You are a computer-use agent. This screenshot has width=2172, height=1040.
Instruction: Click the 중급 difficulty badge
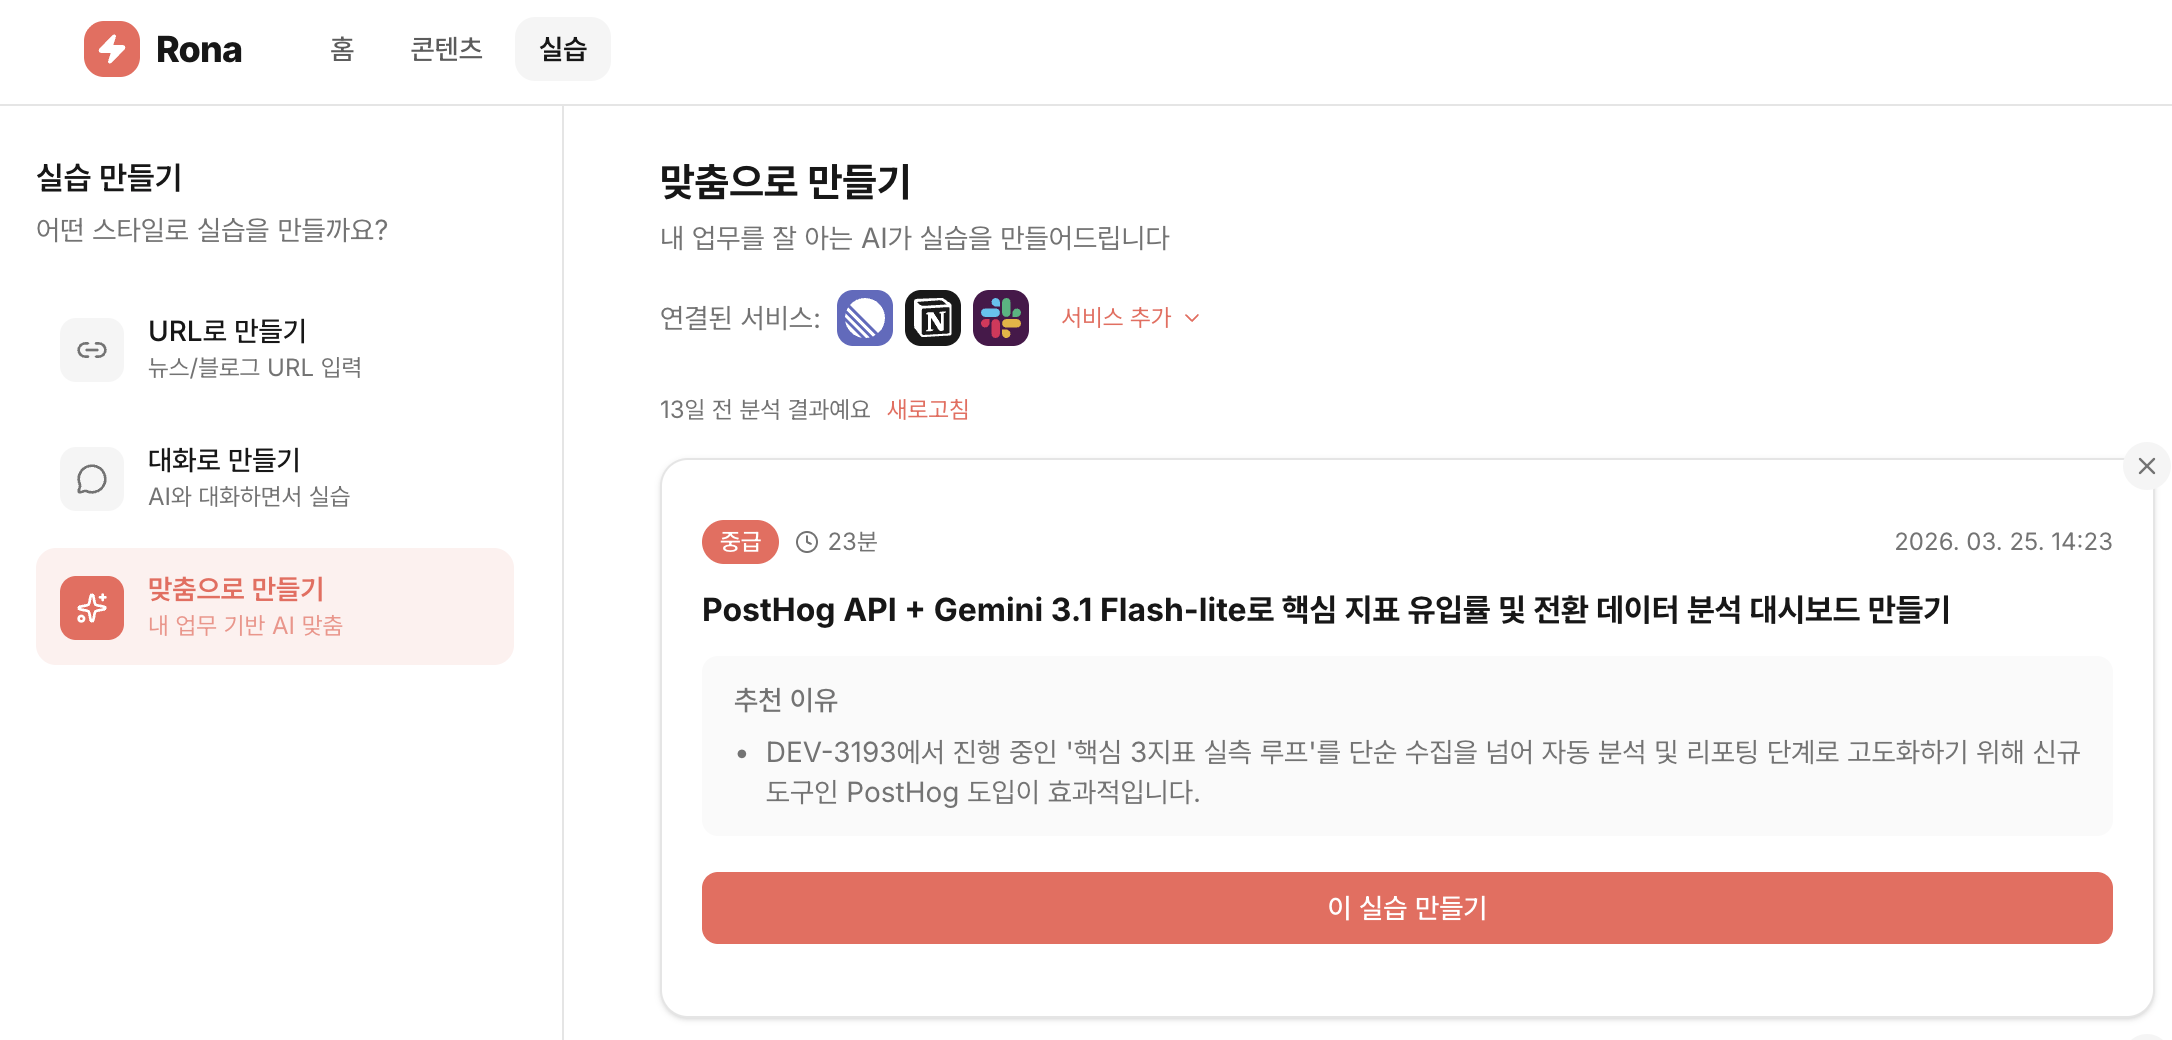tap(740, 541)
